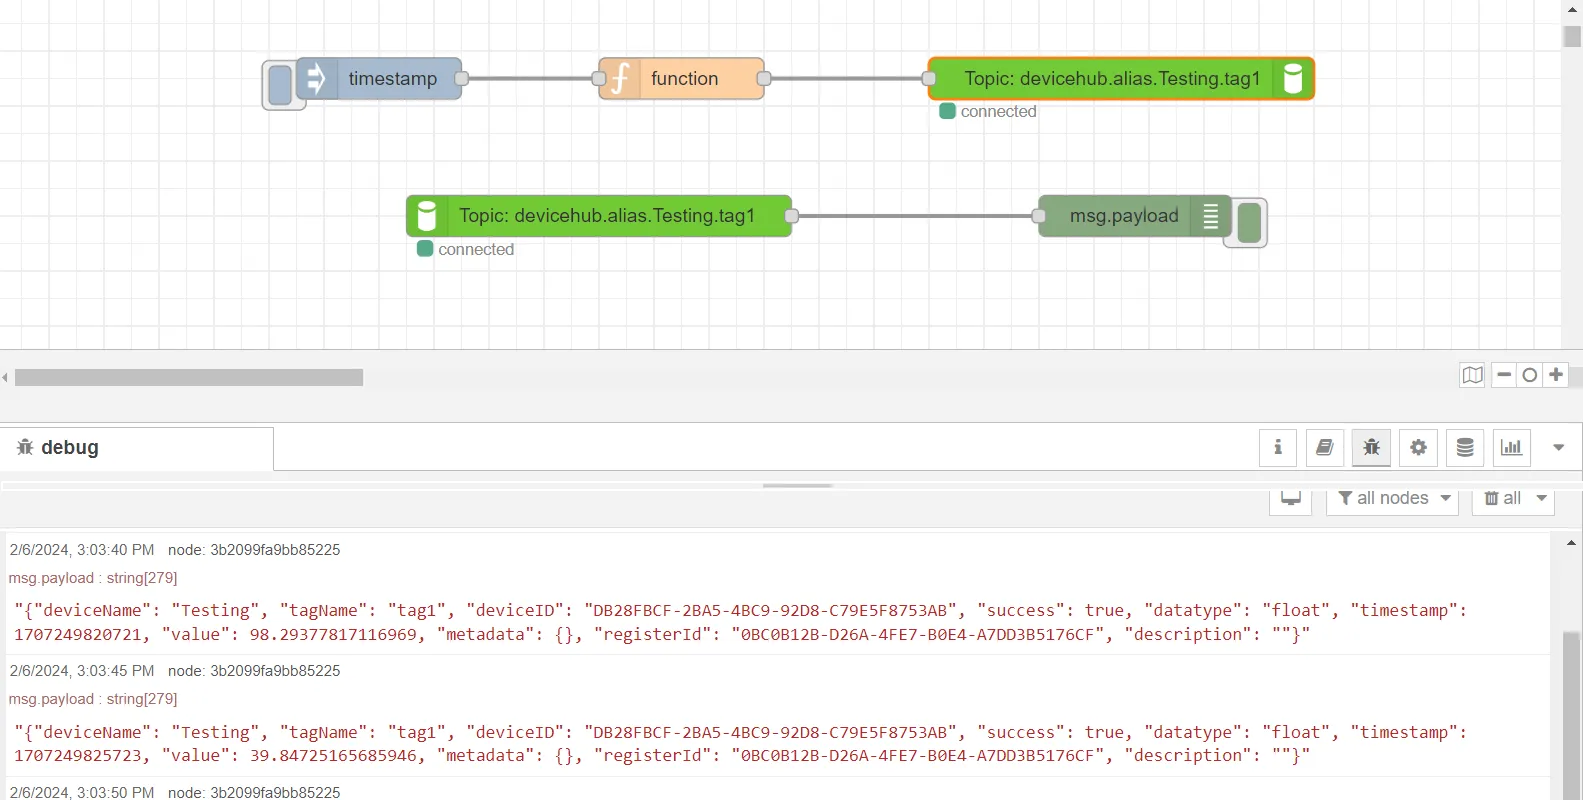Select the debug sidebar tab
The image size is (1583, 800).
click(x=137, y=448)
